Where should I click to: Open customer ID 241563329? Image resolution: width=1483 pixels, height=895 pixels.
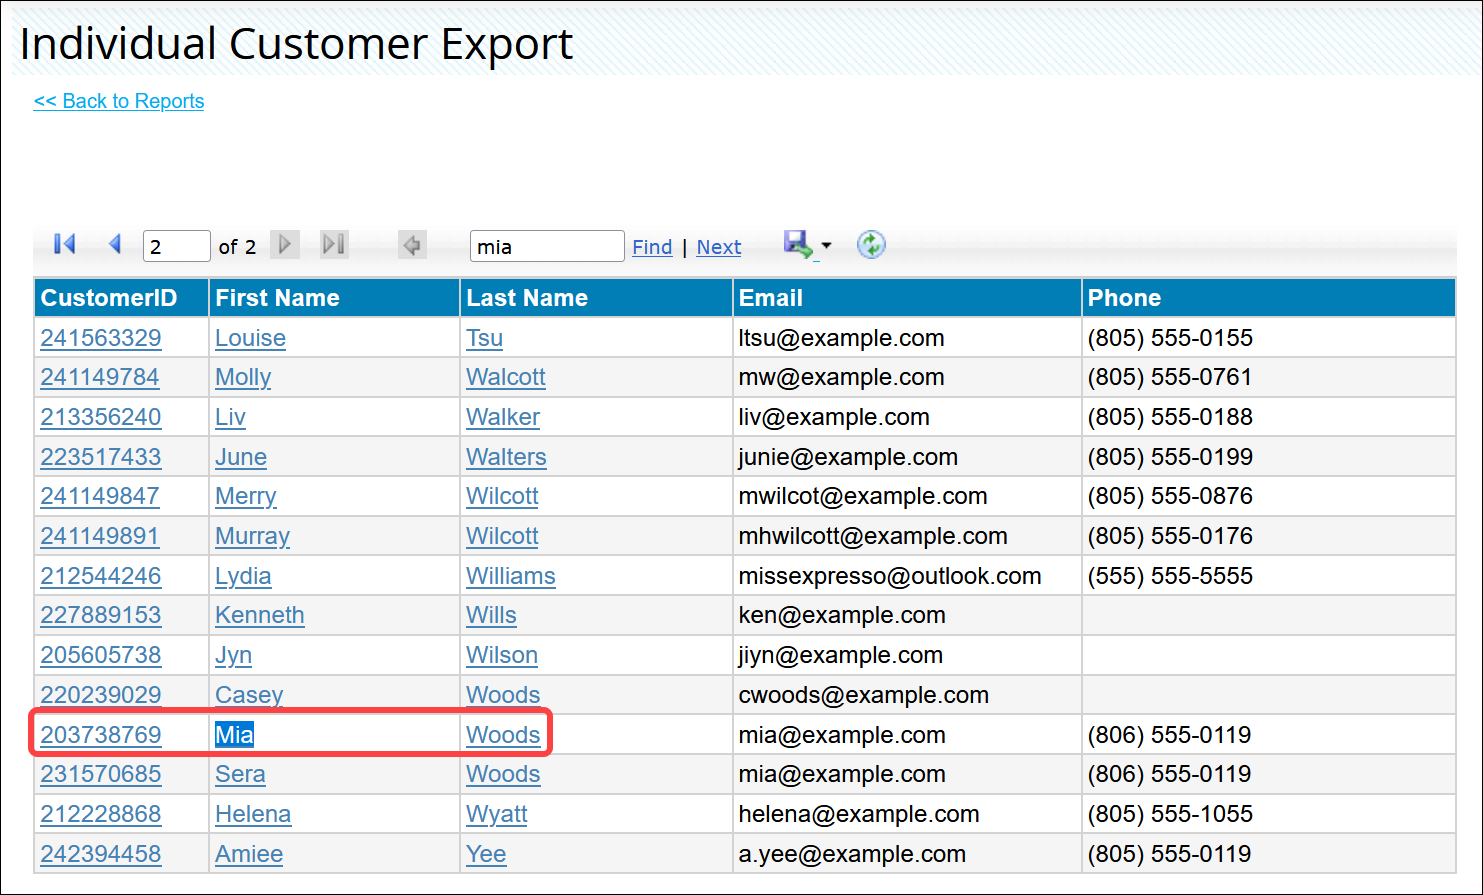101,338
